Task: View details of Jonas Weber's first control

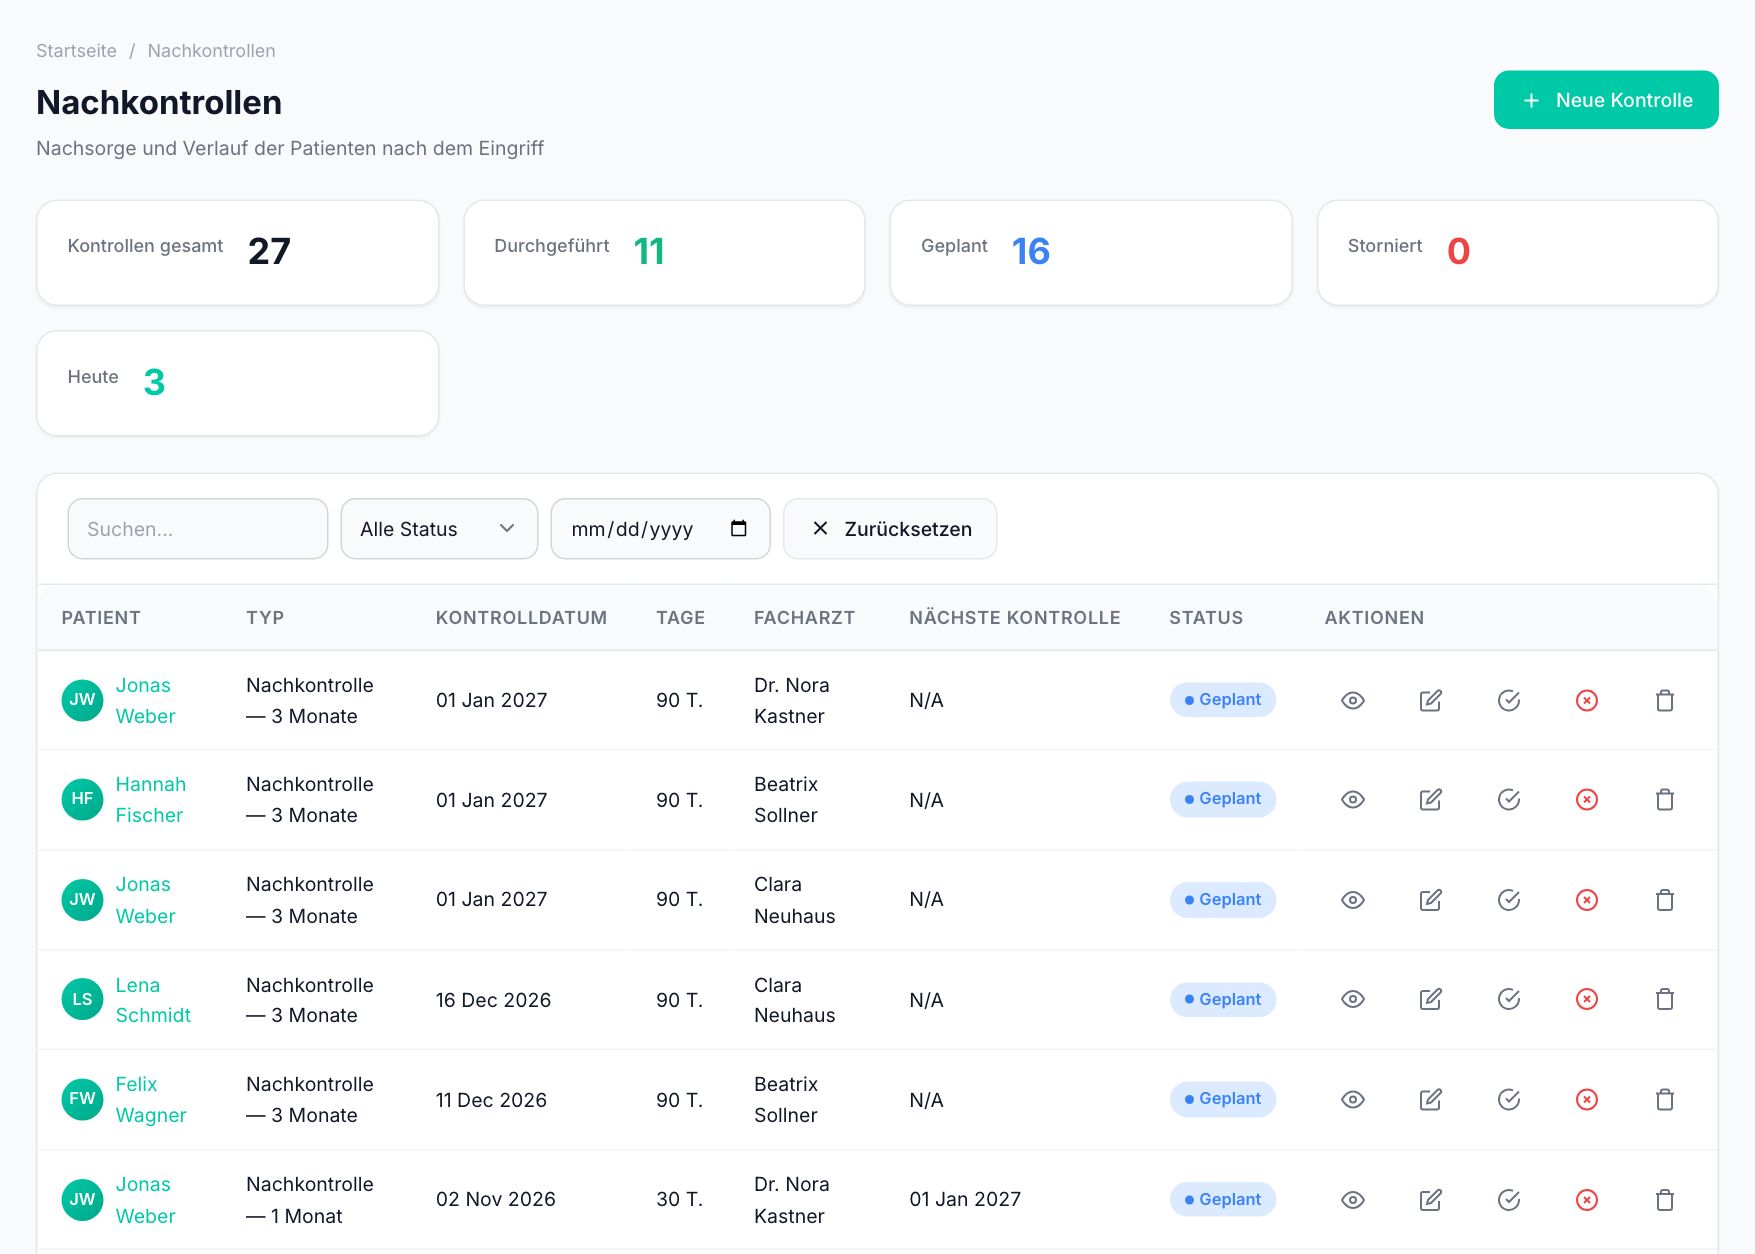Action: point(1352,700)
